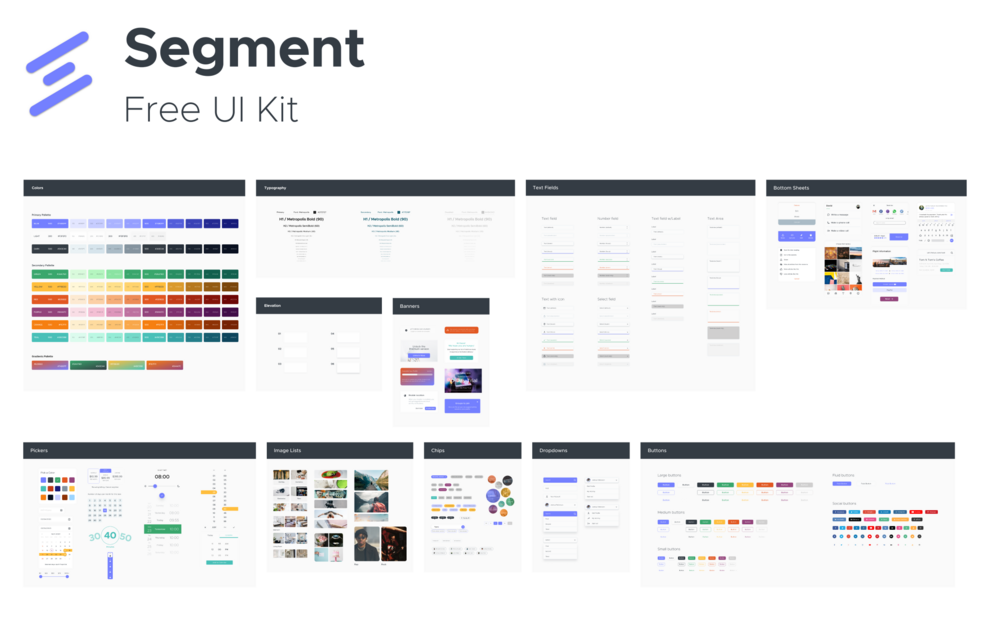Open the mountain lake photo in Image Lists
The height and width of the screenshot is (622, 1005).
(371, 480)
